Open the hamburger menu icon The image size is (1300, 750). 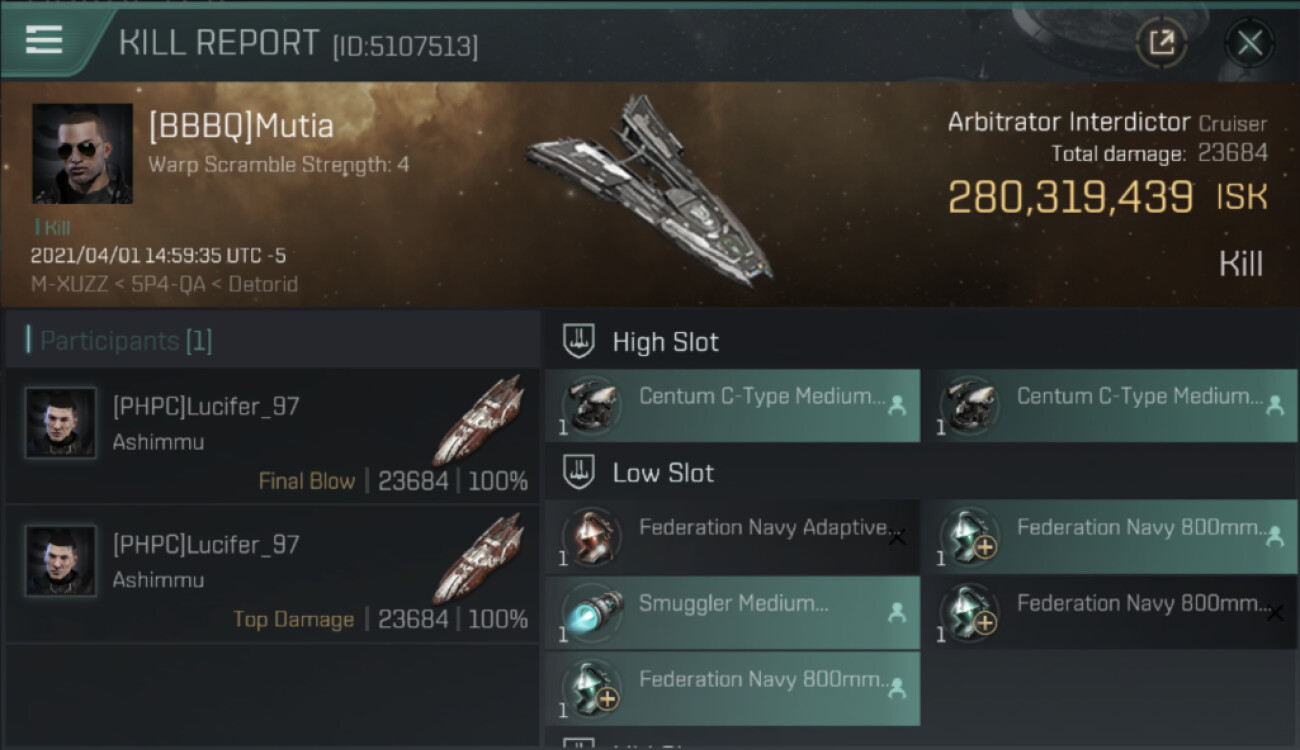[44, 40]
